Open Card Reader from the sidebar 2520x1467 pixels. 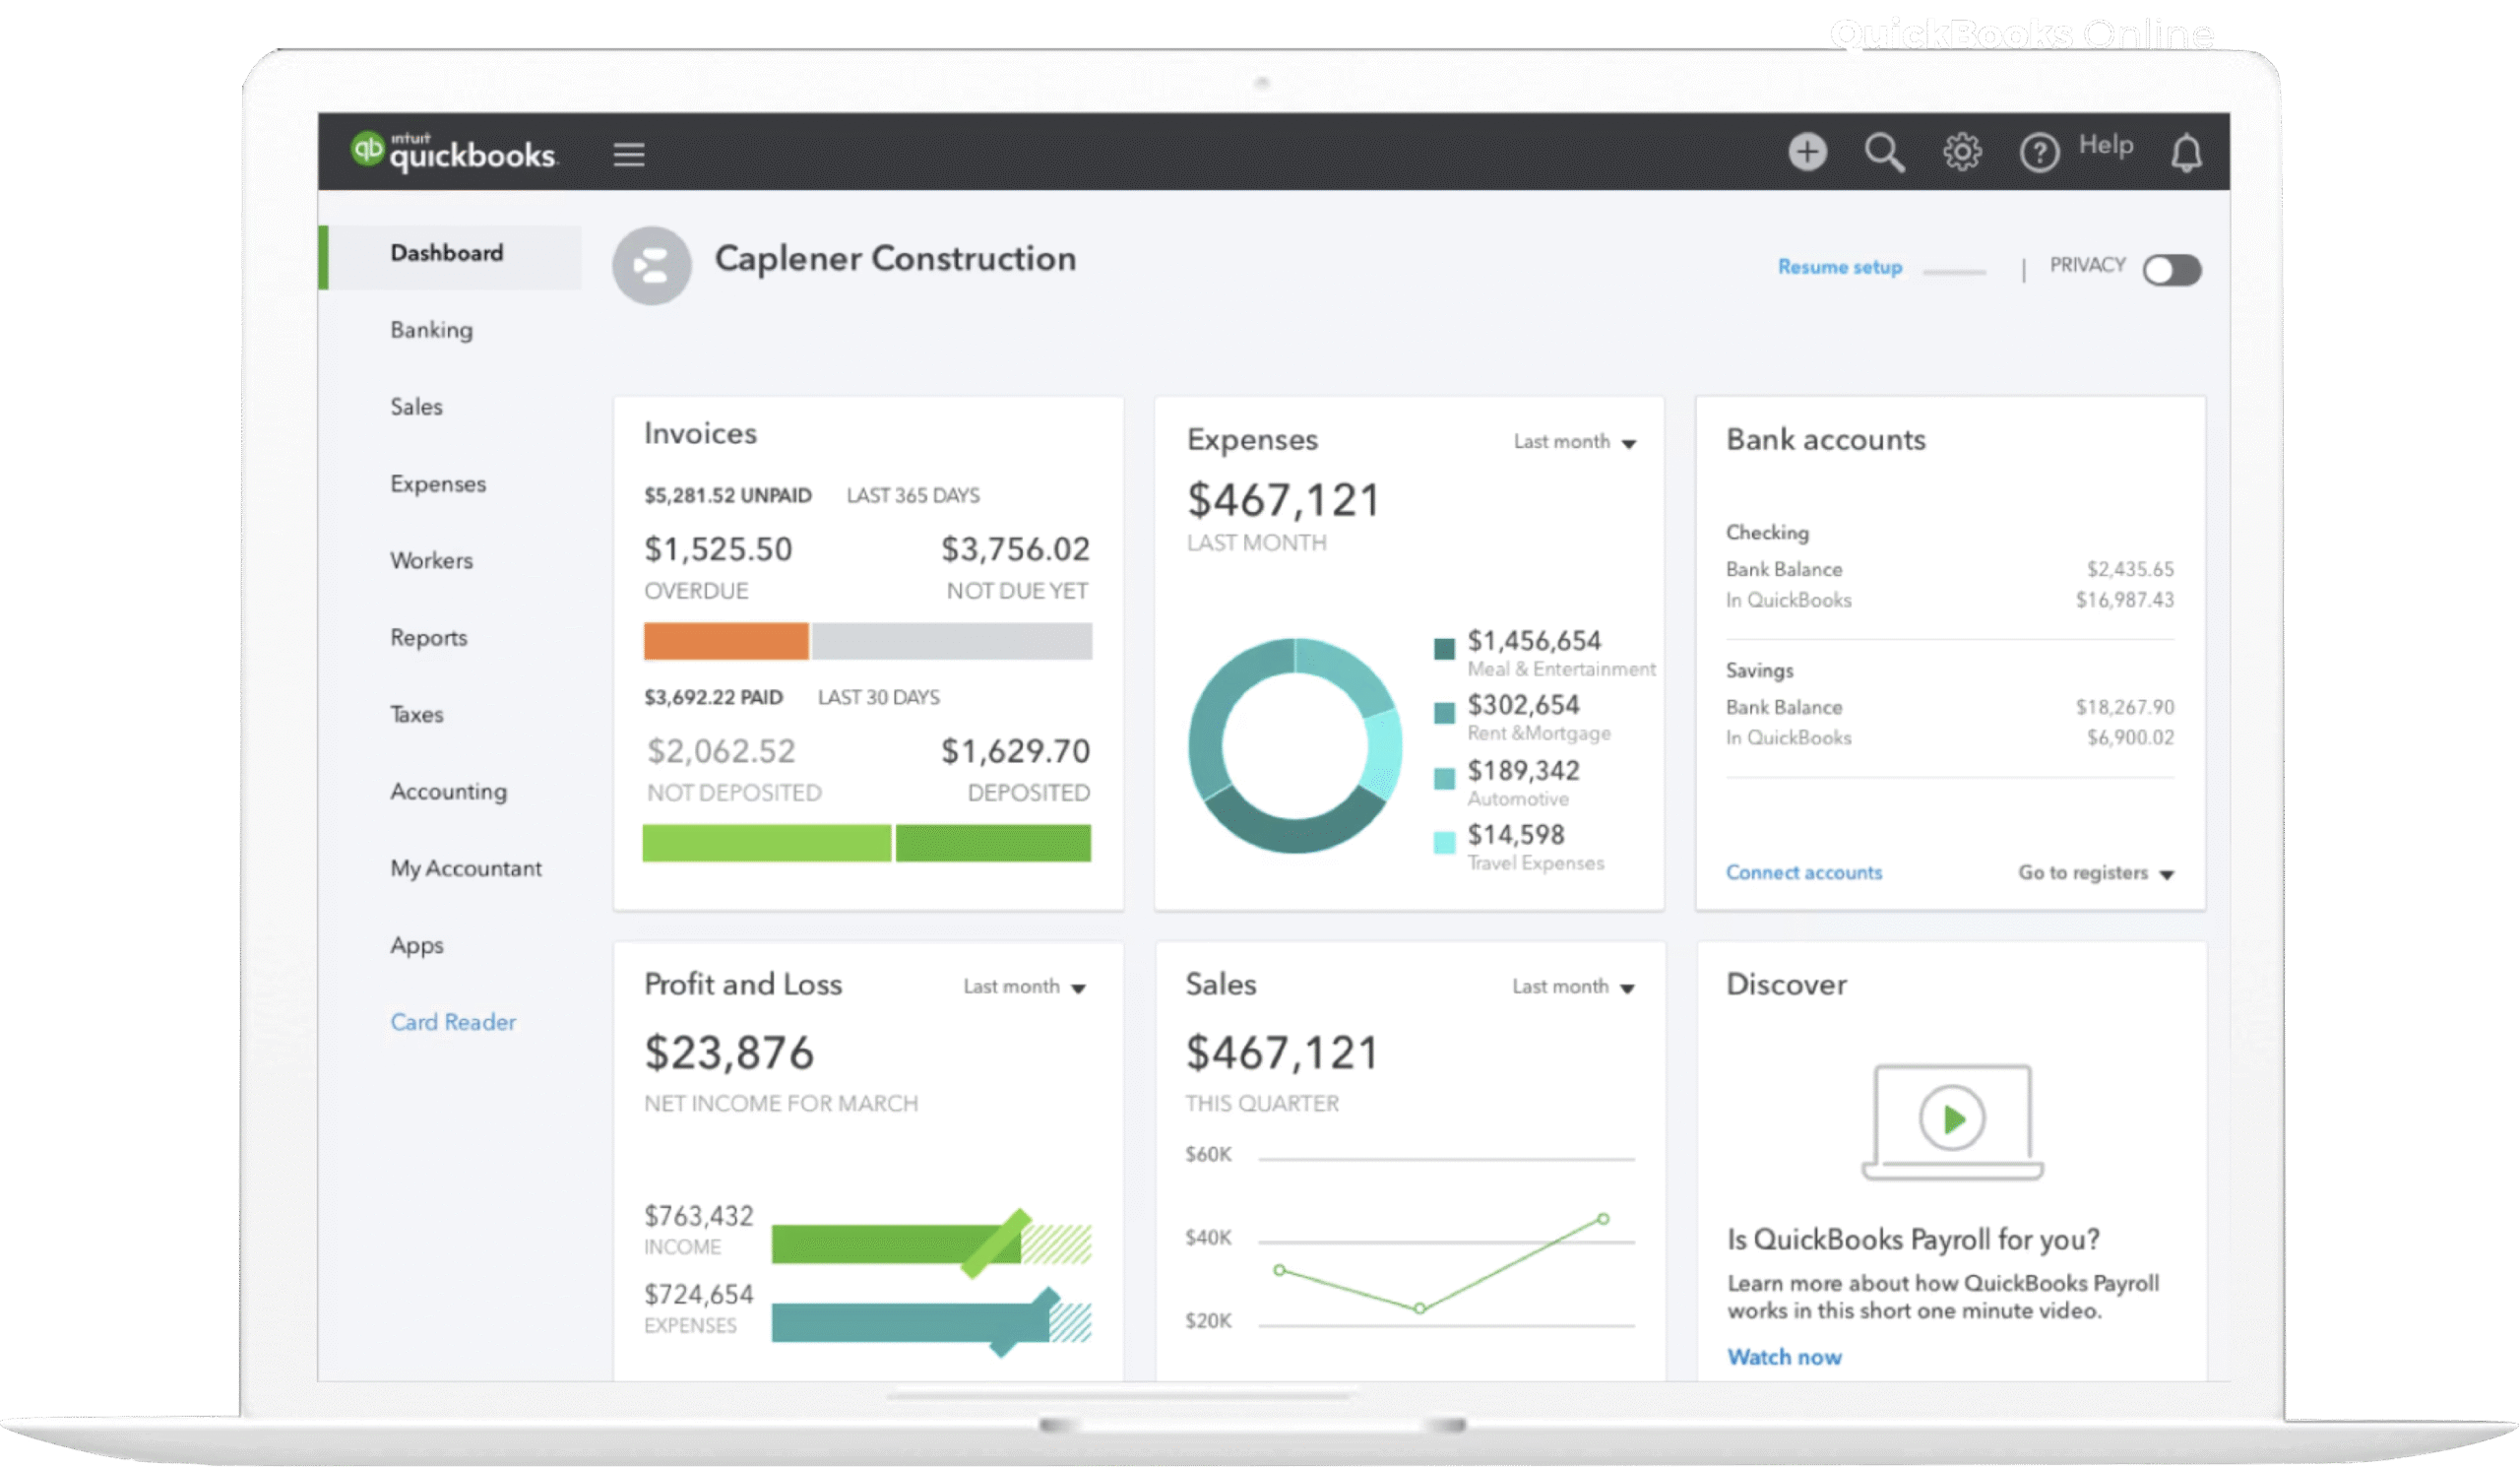tap(453, 1021)
